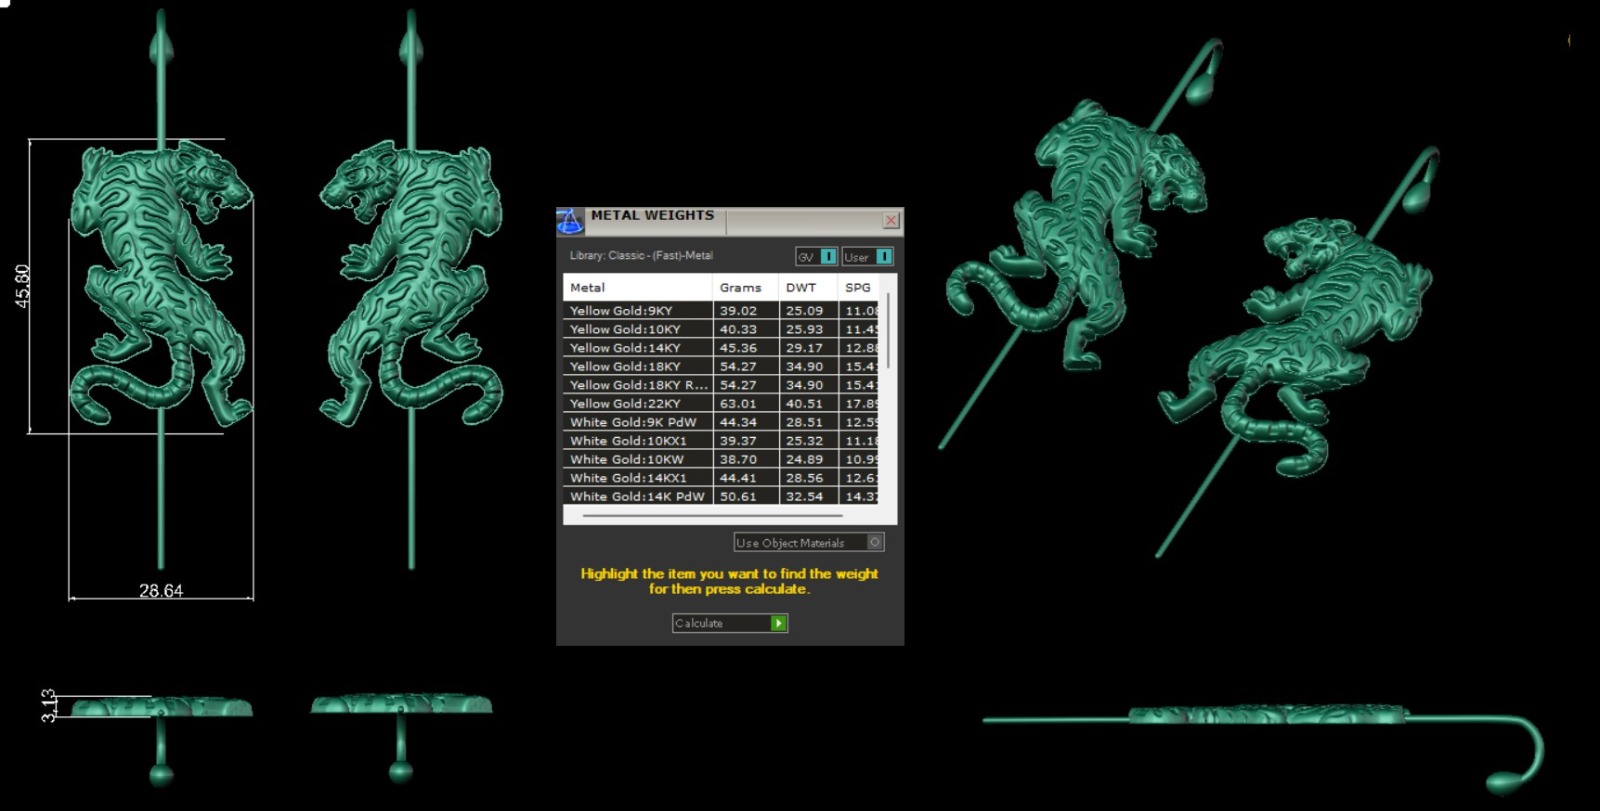Image resolution: width=1600 pixels, height=811 pixels.
Task: Click the DWT column header
Action: 806,287
